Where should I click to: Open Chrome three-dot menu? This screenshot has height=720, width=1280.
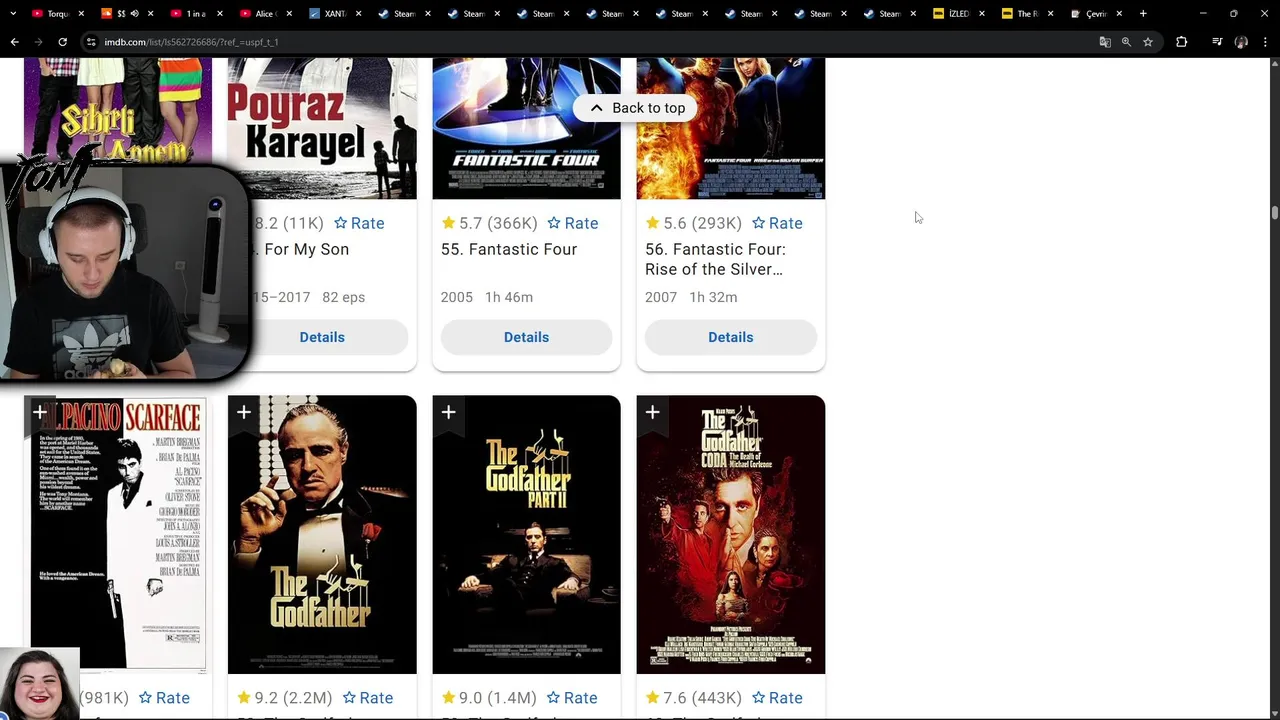pyautogui.click(x=1265, y=42)
